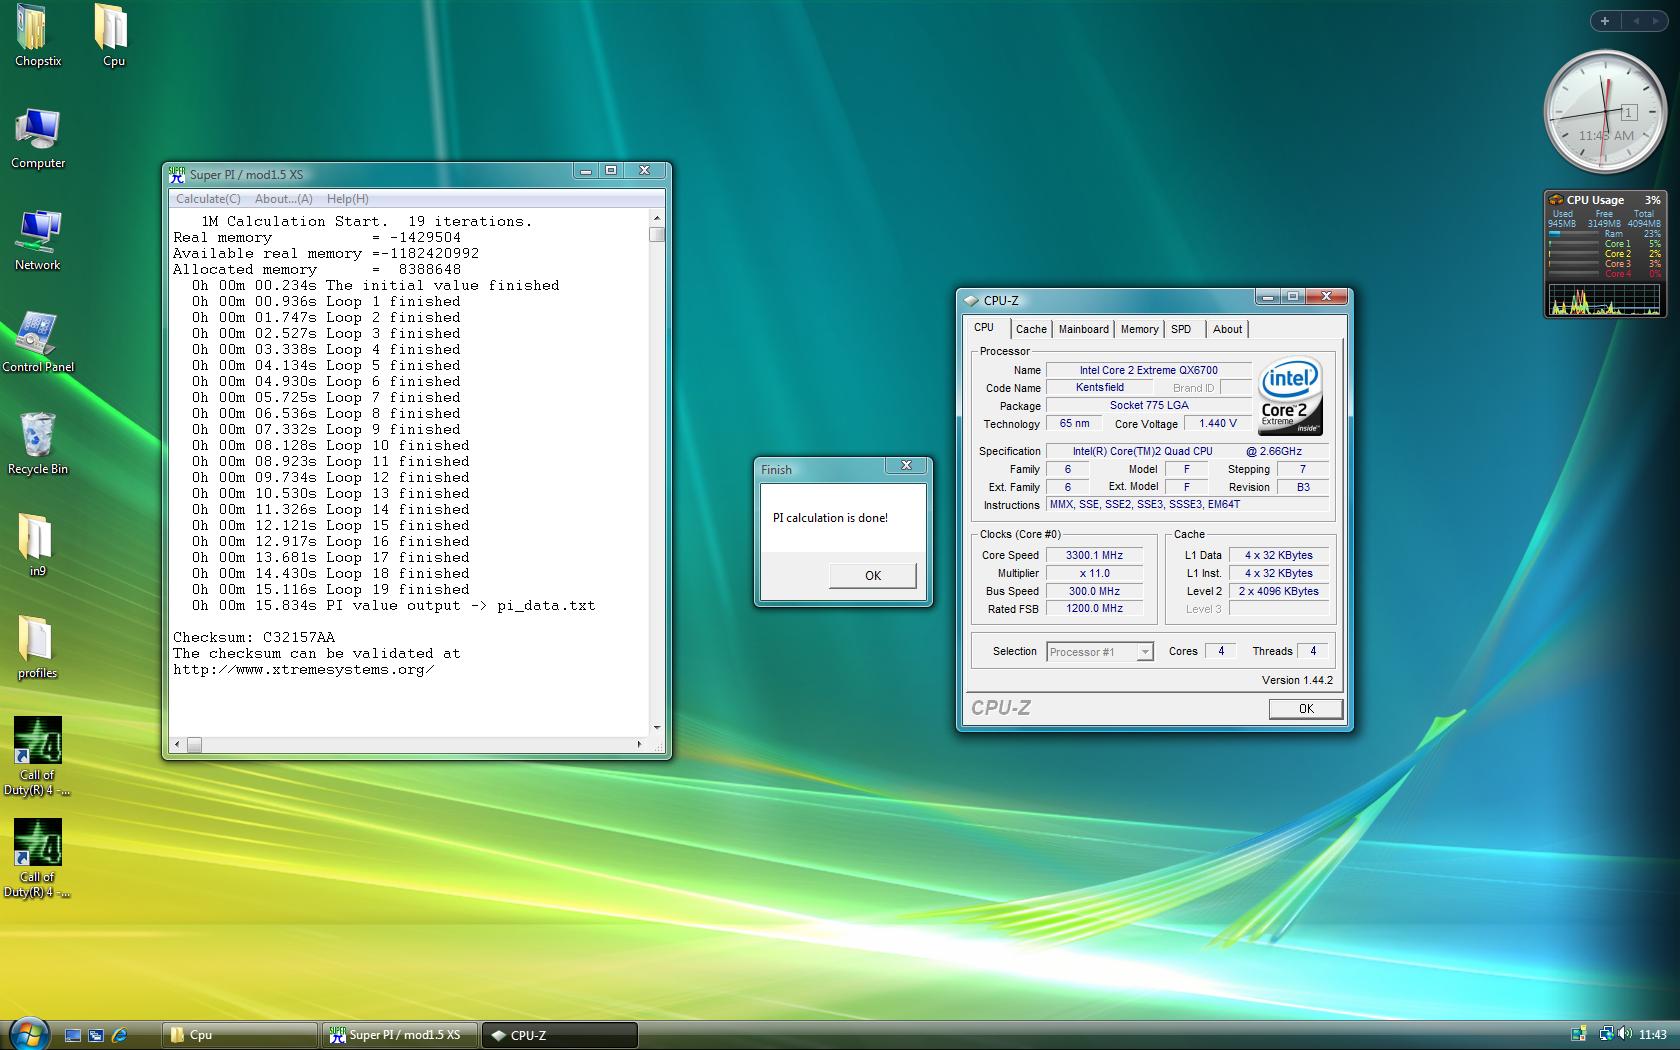
Task: Switch to the Cache tab in CPU-Z
Action: pyautogui.click(x=1031, y=329)
